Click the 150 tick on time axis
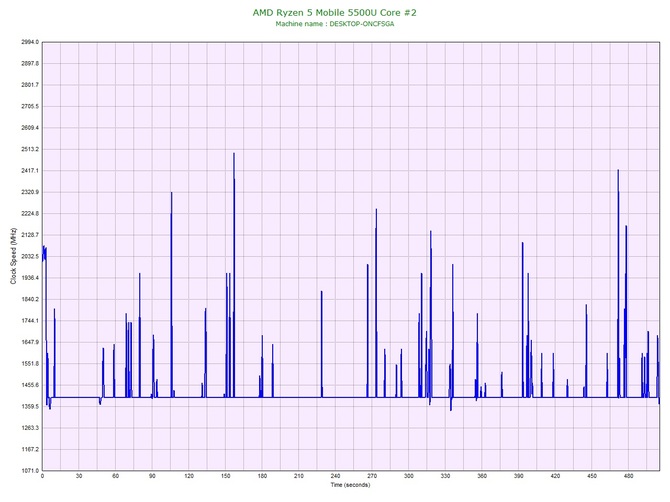Screen dimensions: 670x502 pos(226,476)
